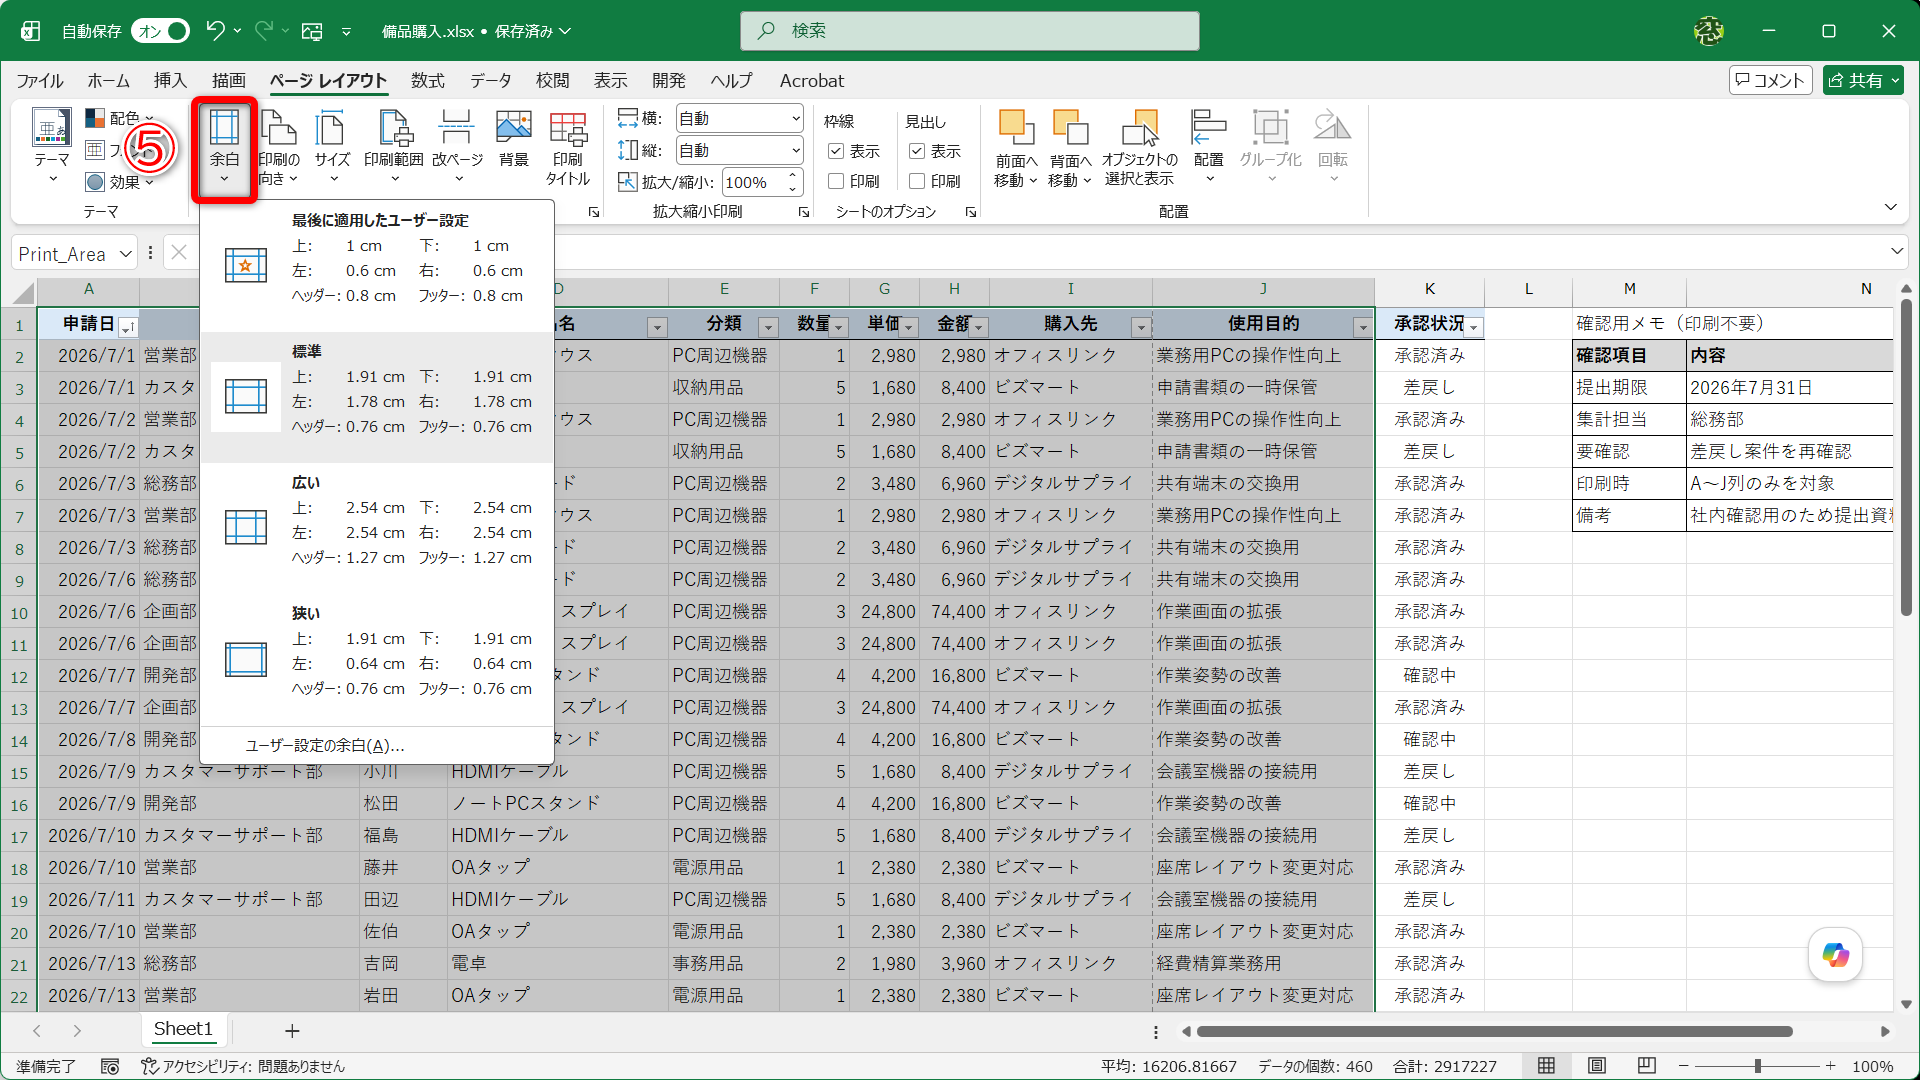Click the redo arrow icon
1920x1080 pixels.
tap(264, 31)
